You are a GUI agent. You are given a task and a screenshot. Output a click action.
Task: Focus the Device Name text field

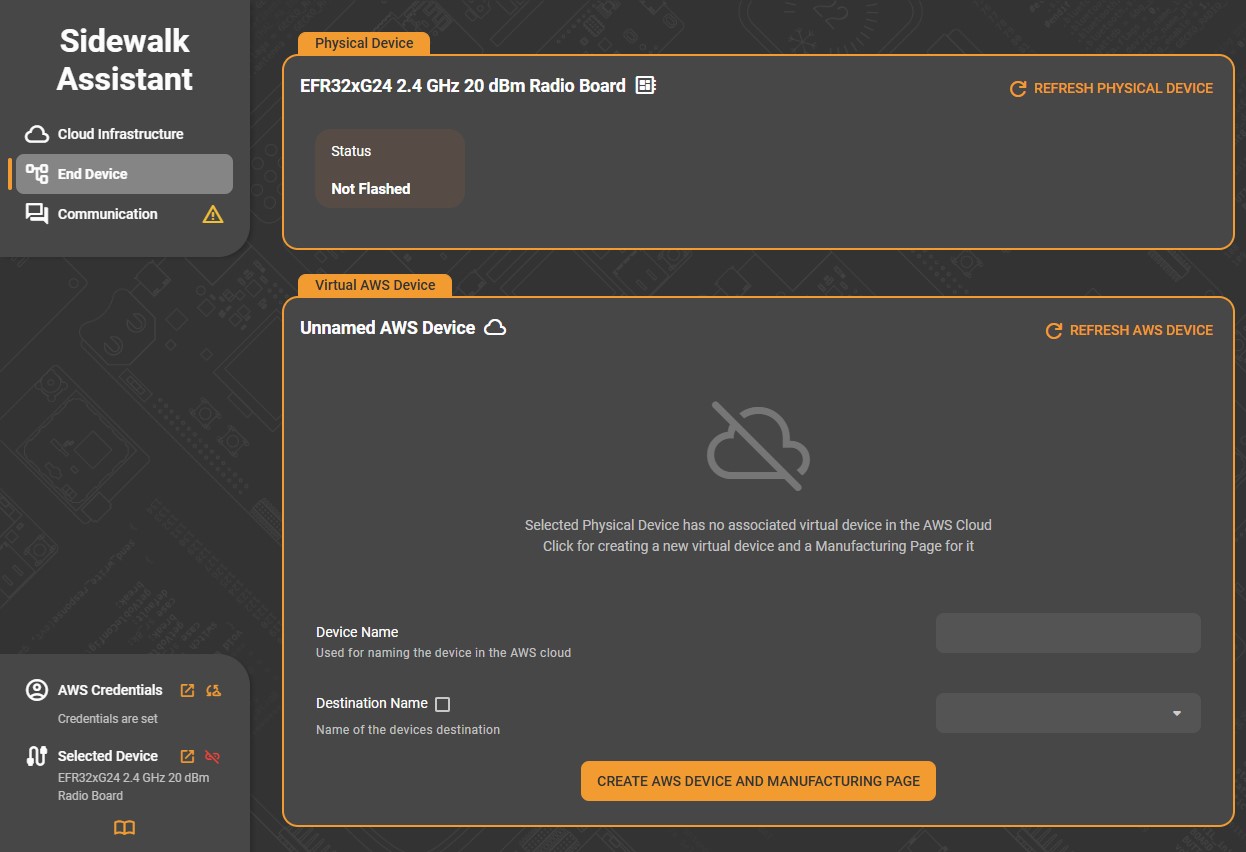pos(1067,633)
